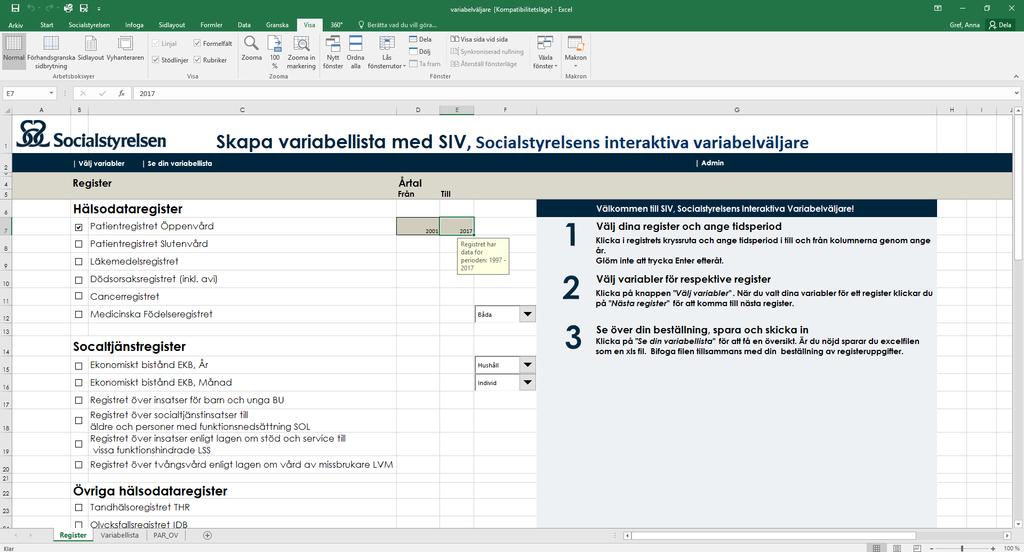Click Page Break preview icon in status bar

[x=917, y=548]
